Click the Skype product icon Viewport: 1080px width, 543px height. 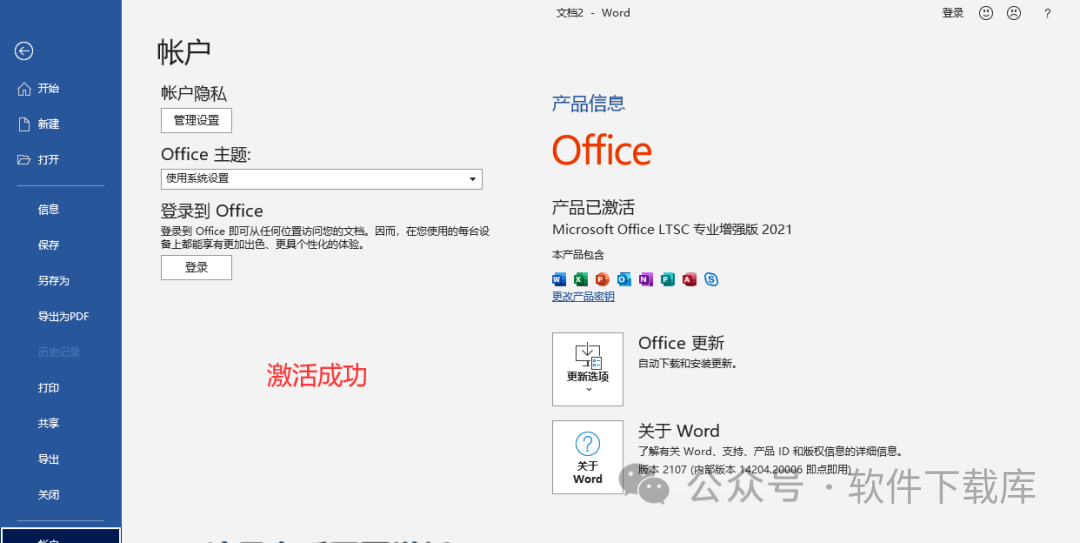(712, 279)
